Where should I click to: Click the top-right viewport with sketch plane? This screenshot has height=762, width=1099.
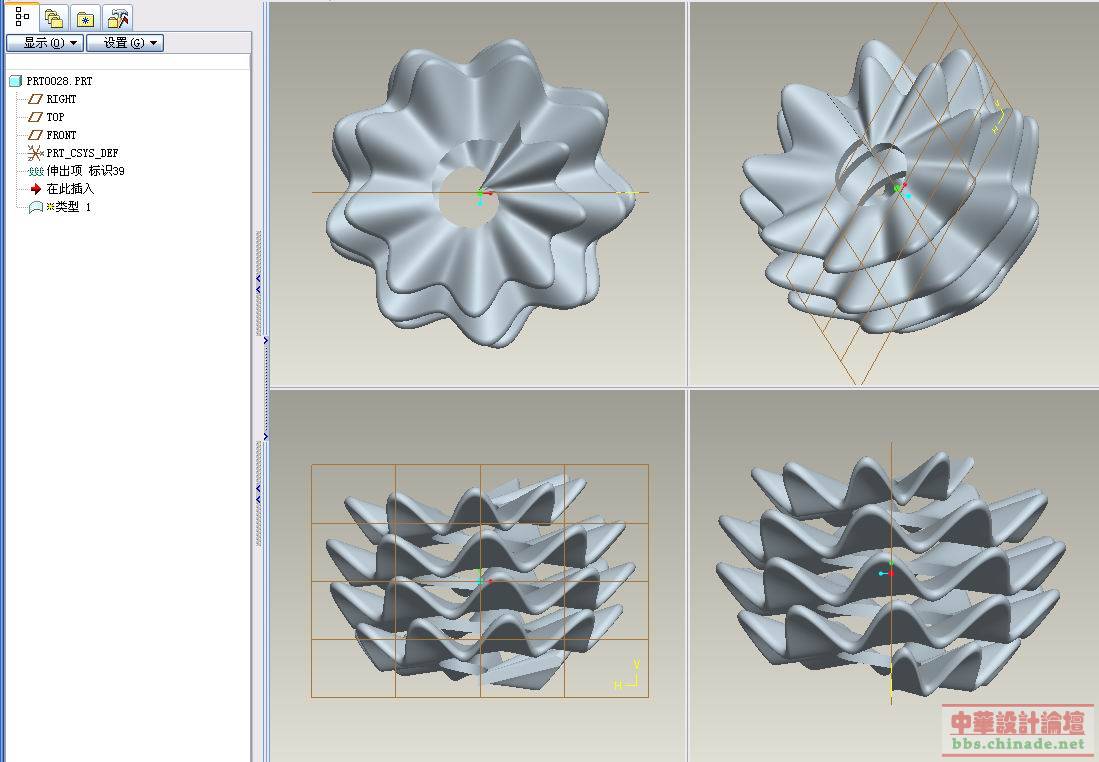point(894,193)
